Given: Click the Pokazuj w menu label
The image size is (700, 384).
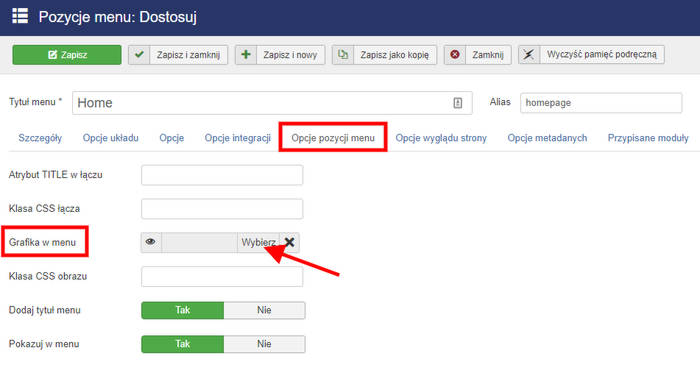Looking at the screenshot, I should click(x=44, y=344).
